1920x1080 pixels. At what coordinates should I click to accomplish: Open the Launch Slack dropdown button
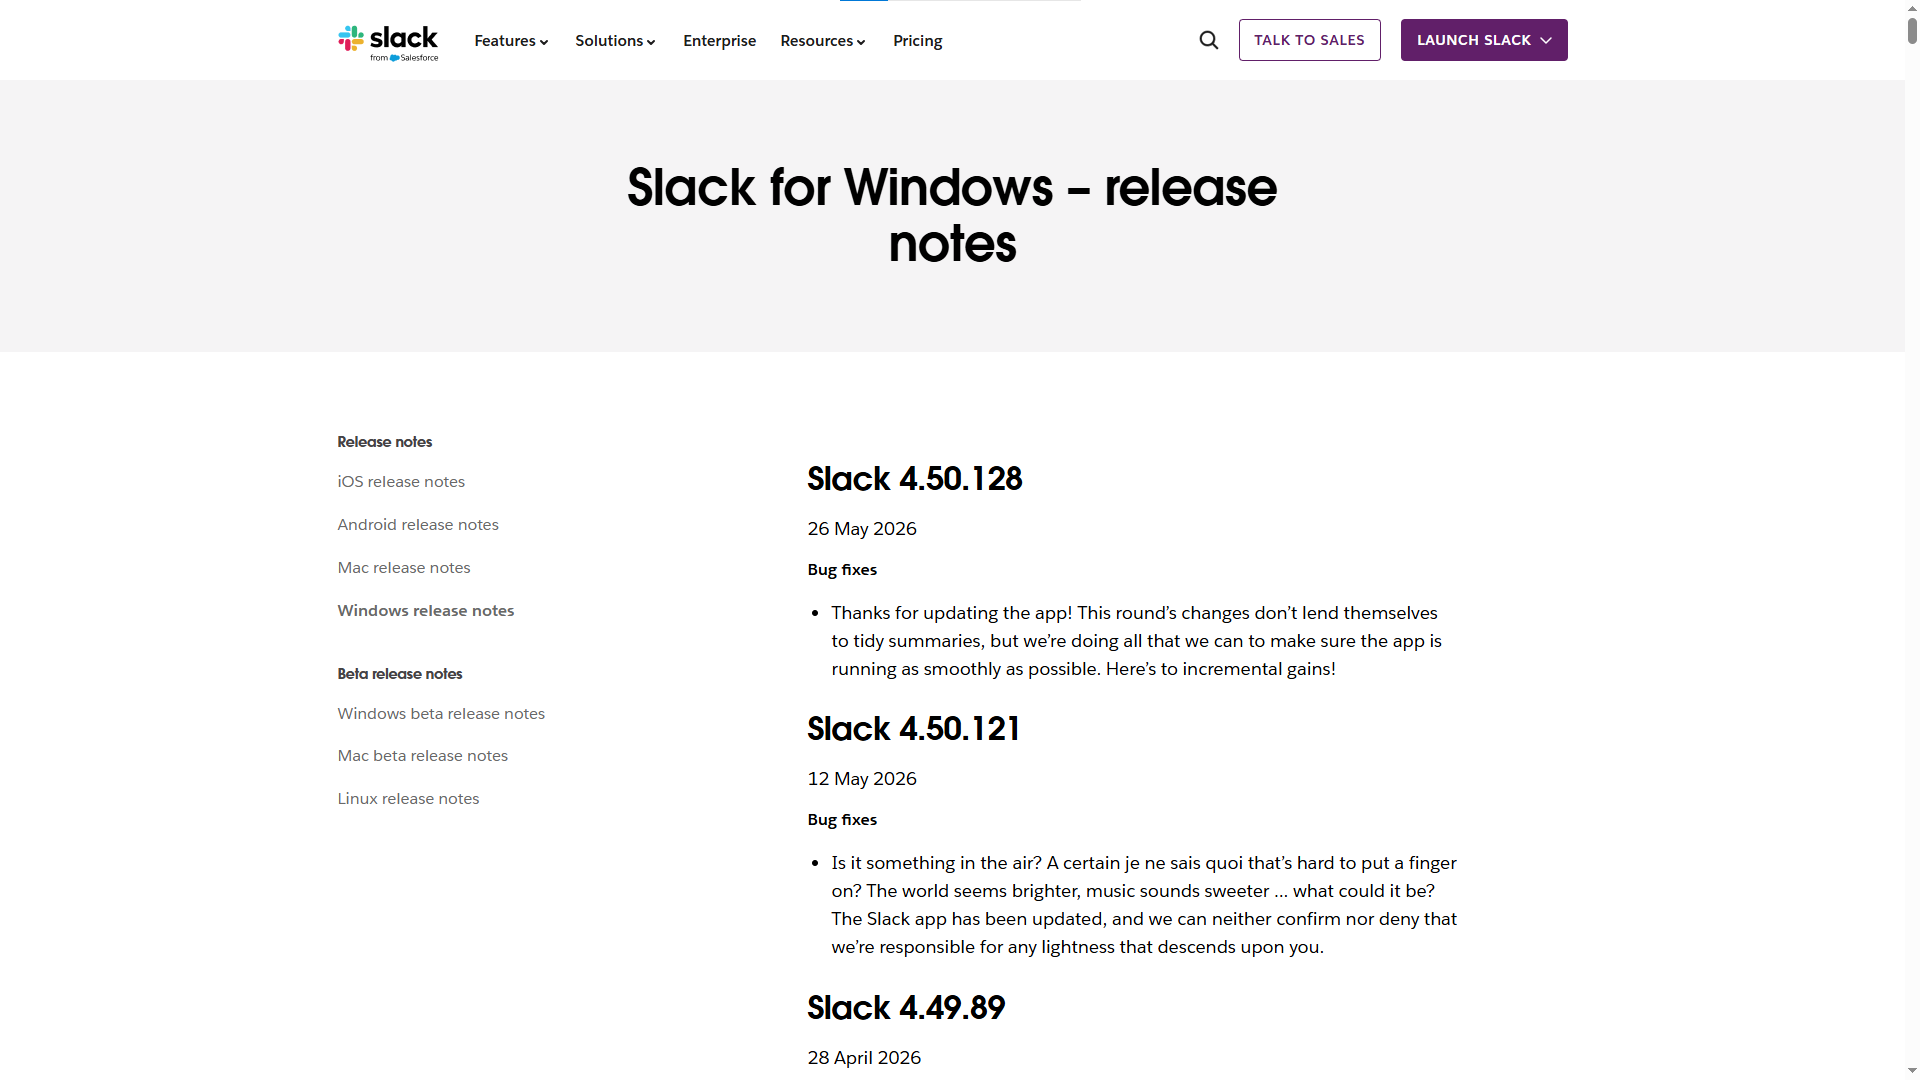tap(1484, 40)
